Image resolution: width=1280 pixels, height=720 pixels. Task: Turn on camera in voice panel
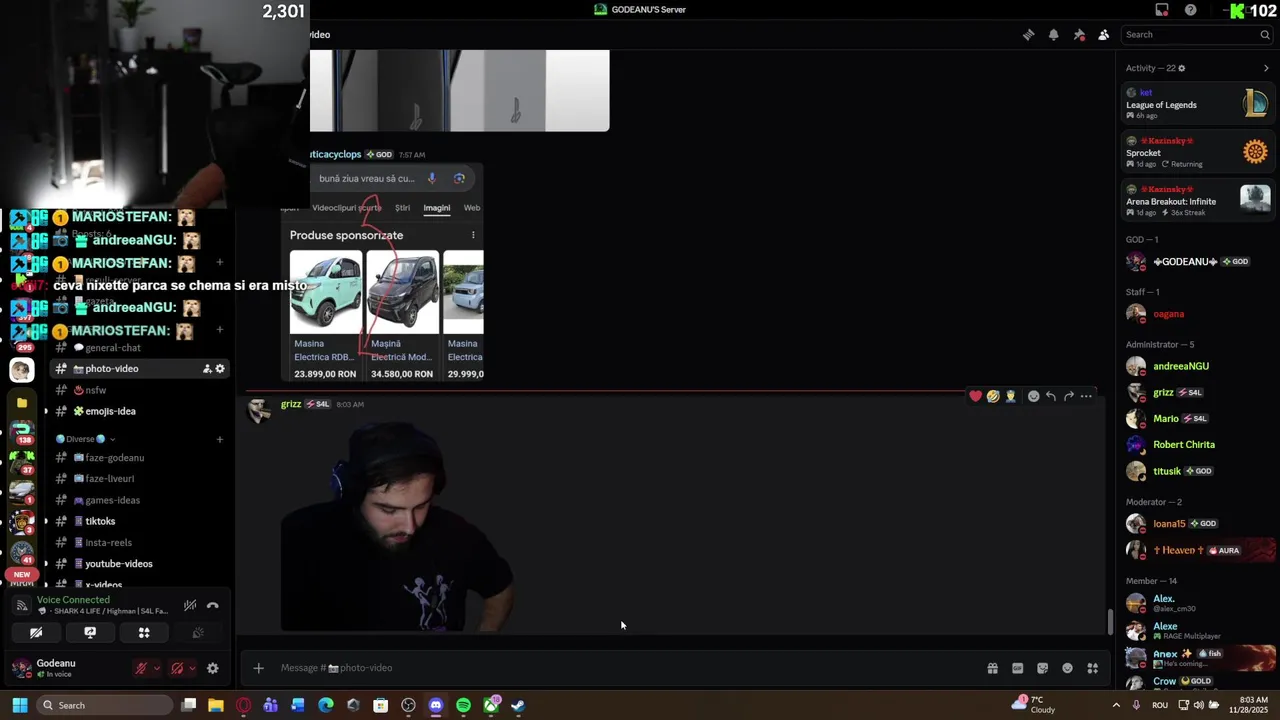coord(36,633)
